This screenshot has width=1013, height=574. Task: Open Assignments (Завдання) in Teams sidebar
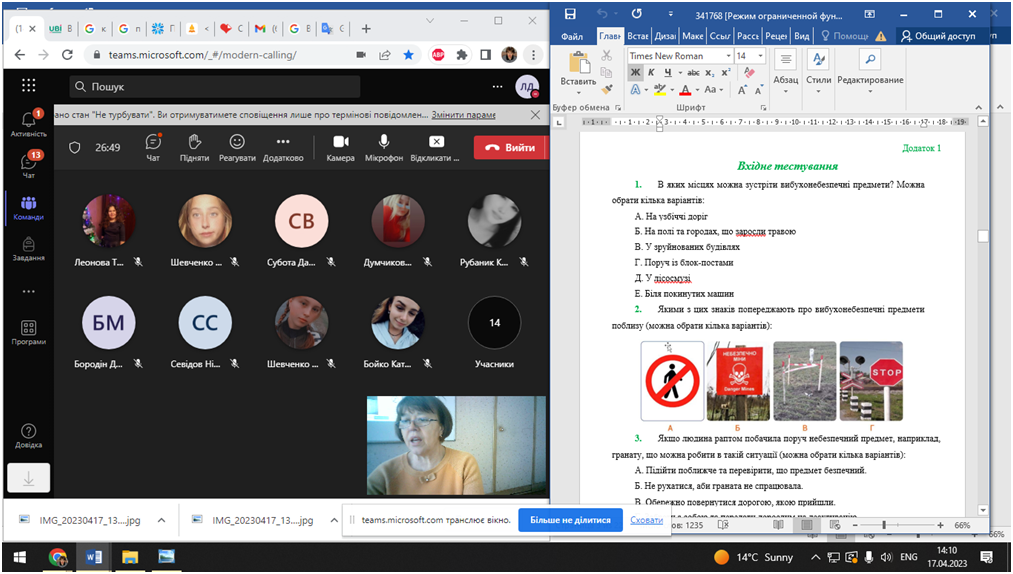pos(28,249)
